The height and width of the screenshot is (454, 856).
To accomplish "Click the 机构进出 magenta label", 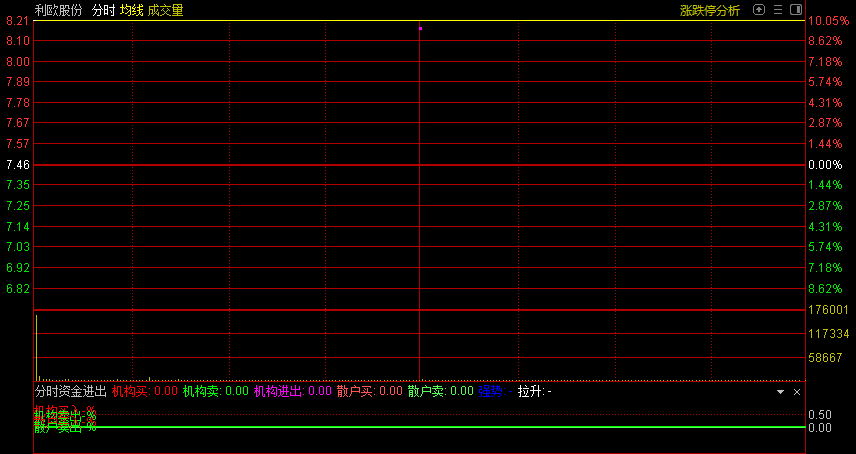I will click(278, 391).
